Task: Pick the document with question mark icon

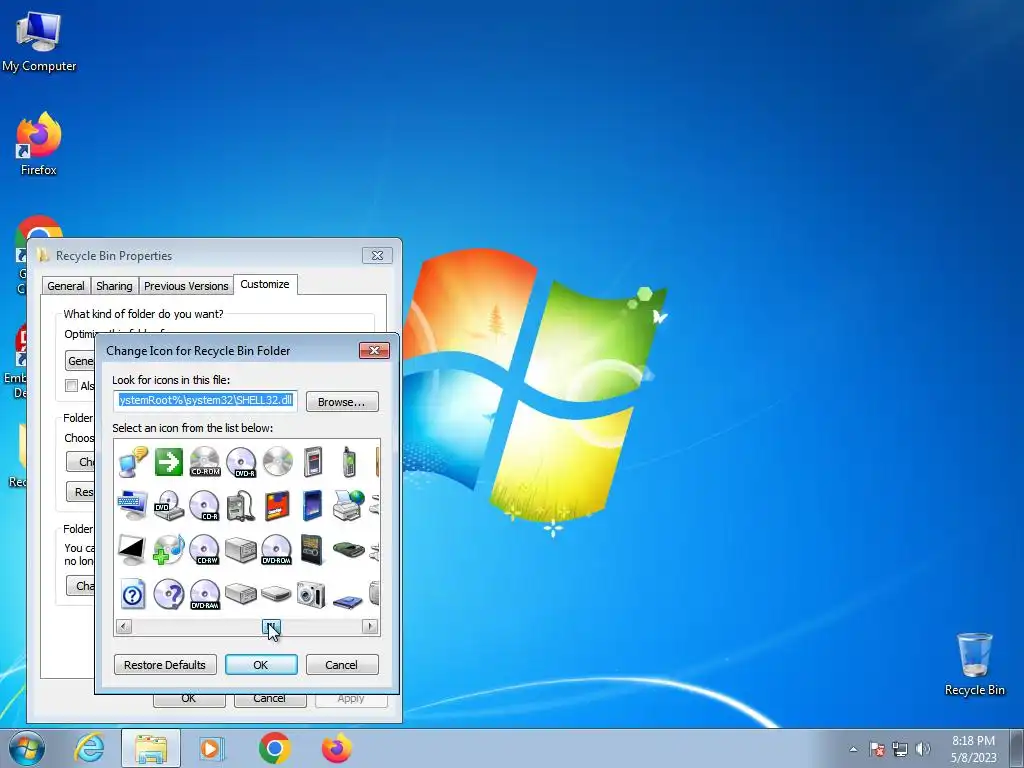Action: (133, 594)
